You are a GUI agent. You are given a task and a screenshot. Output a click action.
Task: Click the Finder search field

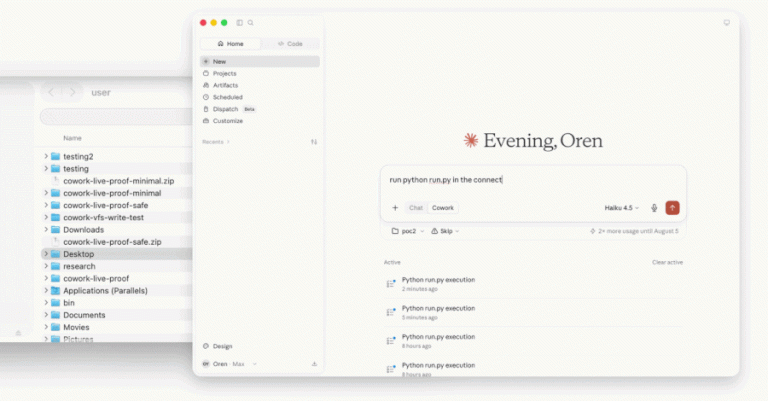[x=117, y=117]
